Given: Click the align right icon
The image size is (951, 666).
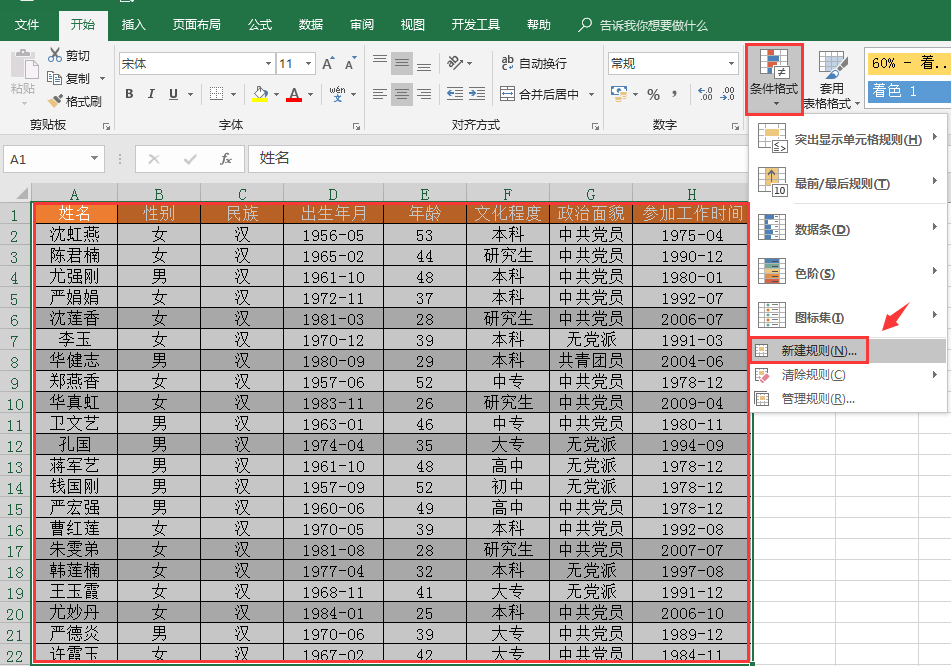Looking at the screenshot, I should [424, 94].
